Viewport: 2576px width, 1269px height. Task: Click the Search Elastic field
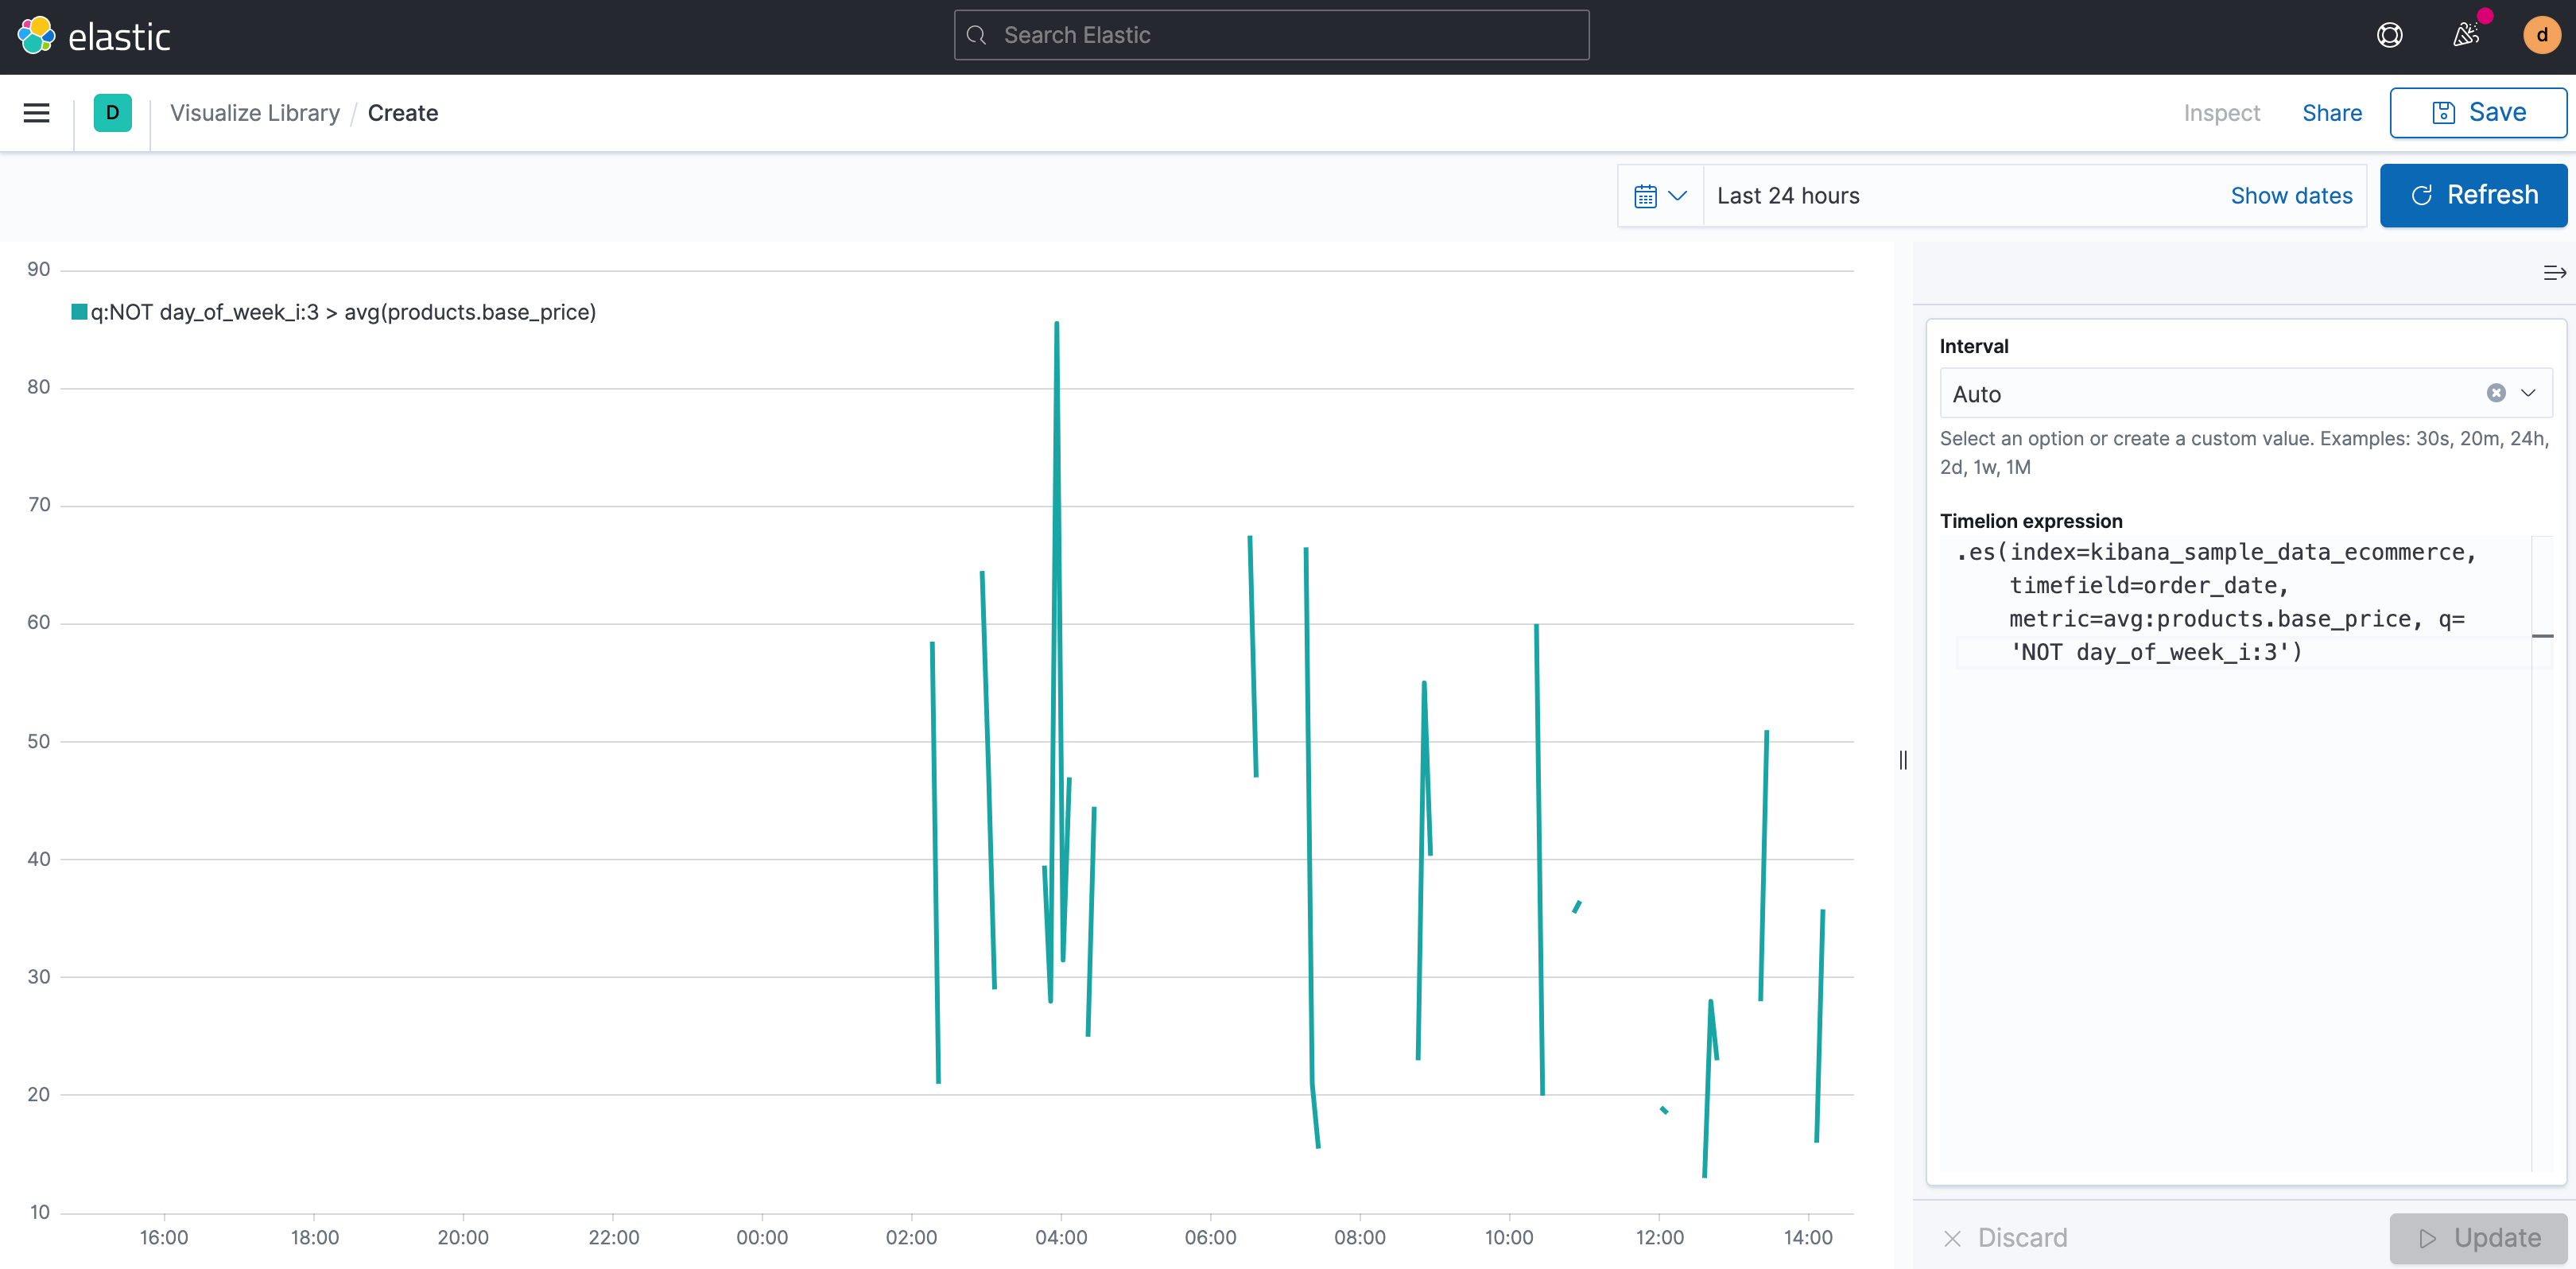point(1270,36)
